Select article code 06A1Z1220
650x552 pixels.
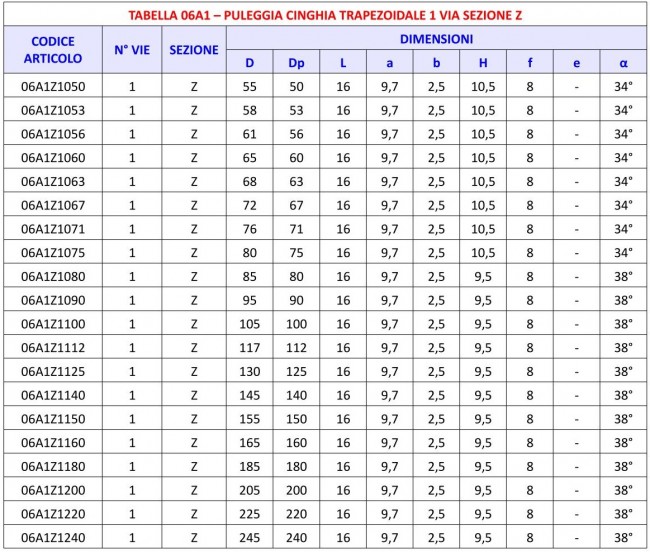pyautogui.click(x=53, y=514)
